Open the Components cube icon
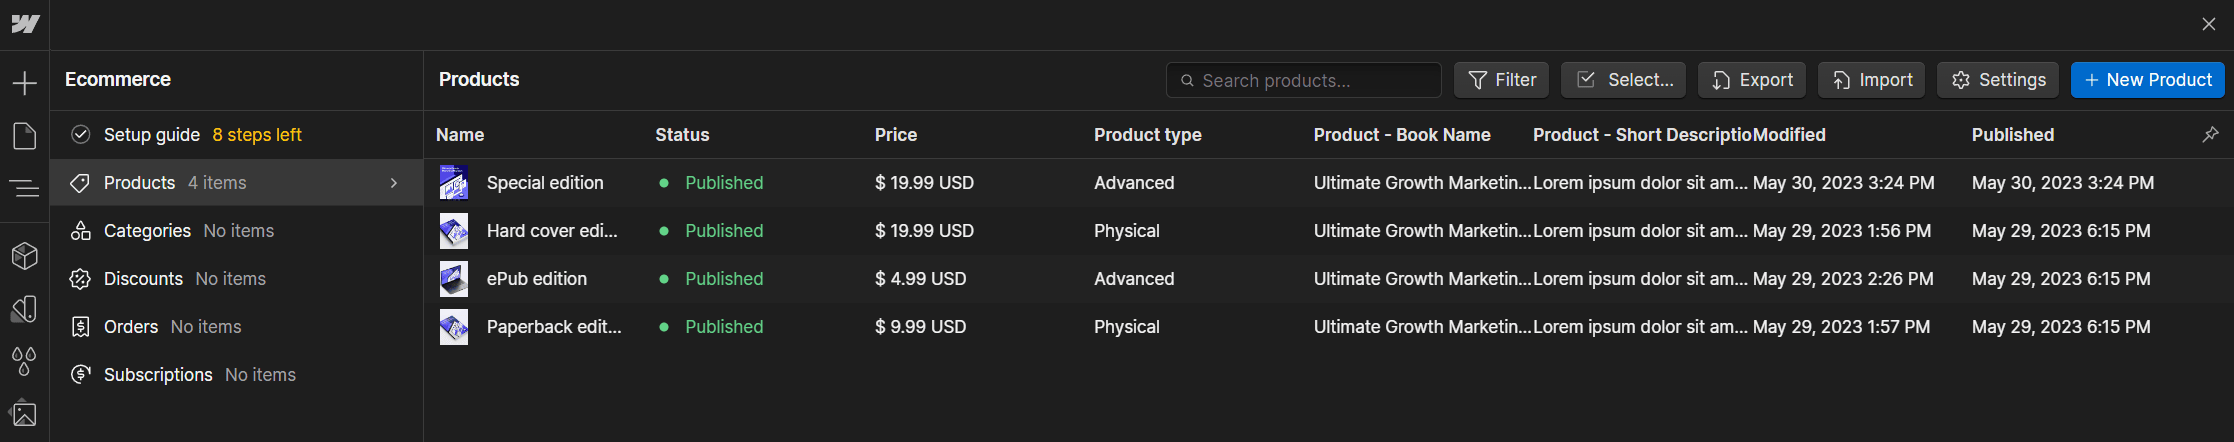The height and width of the screenshot is (442, 2234). [x=25, y=256]
